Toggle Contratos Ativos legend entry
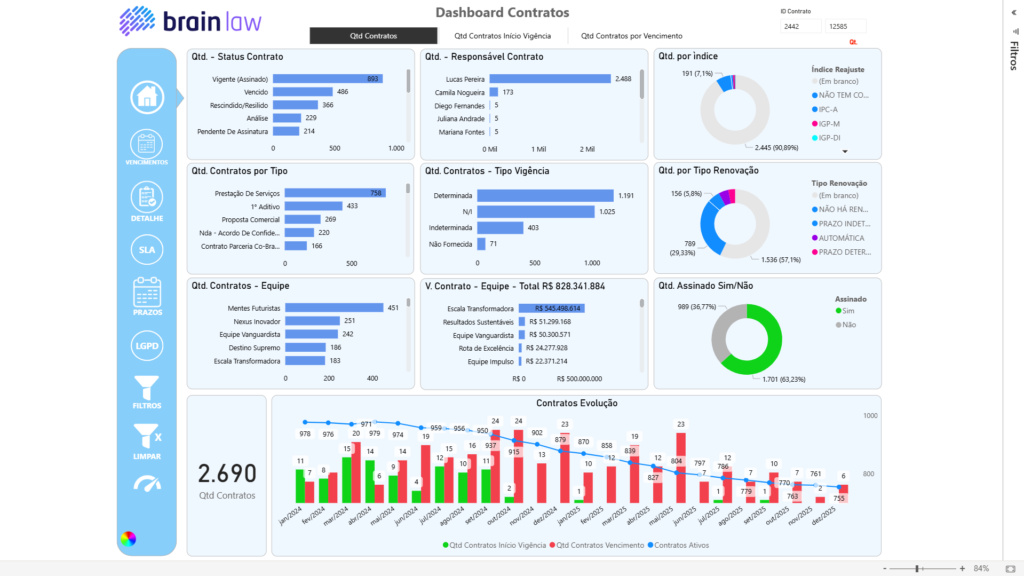Screen dimensions: 1024x576 pos(678,545)
